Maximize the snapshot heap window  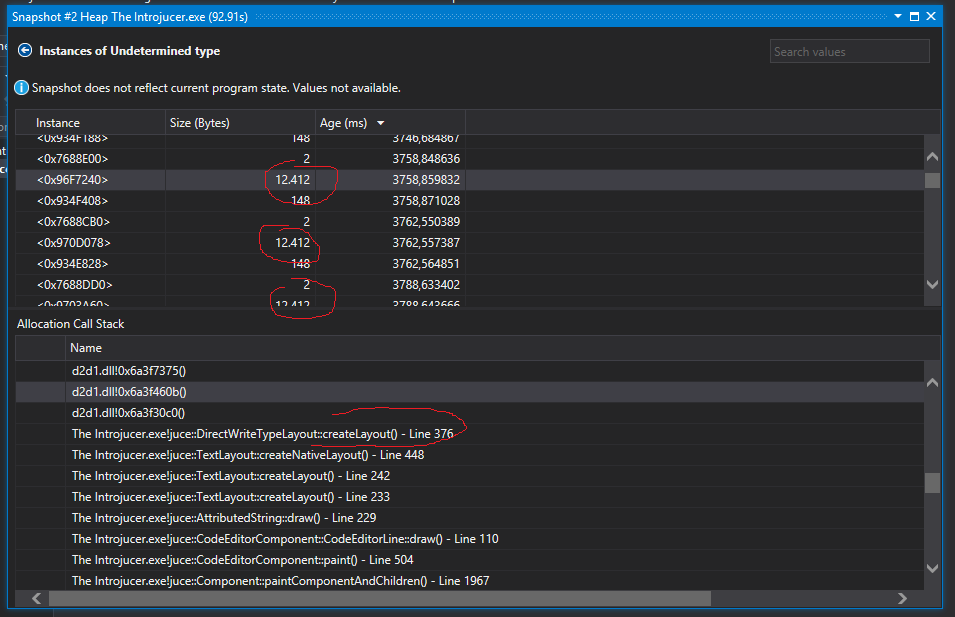pyautogui.click(x=914, y=16)
